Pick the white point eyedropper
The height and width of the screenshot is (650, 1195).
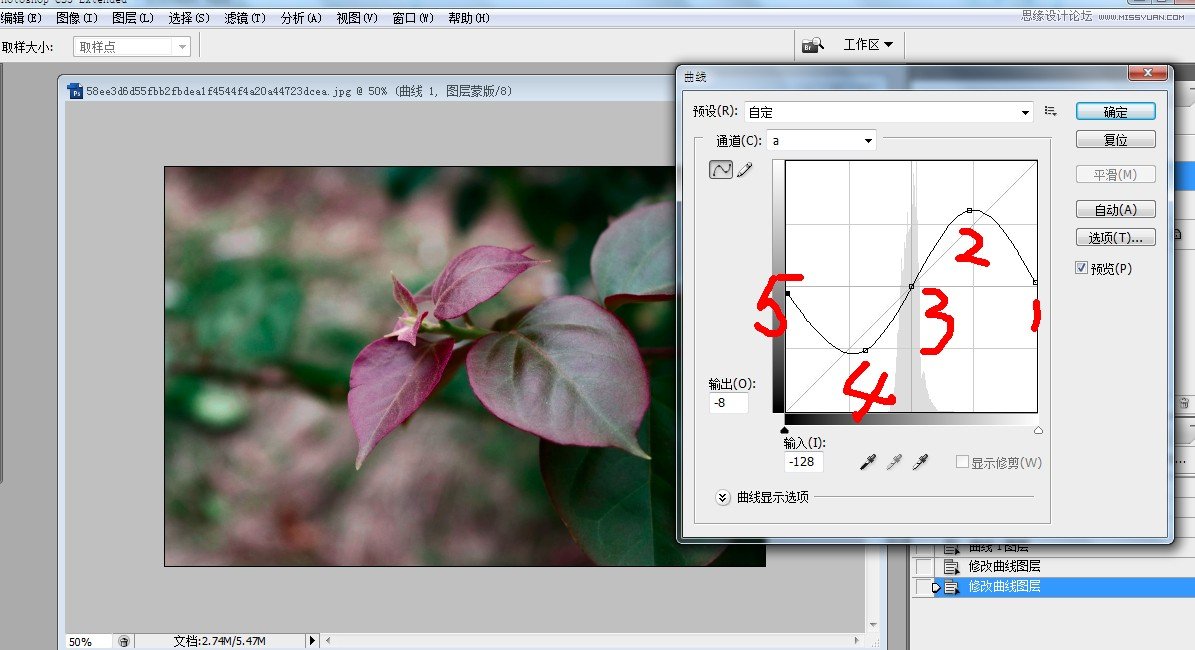click(x=921, y=462)
